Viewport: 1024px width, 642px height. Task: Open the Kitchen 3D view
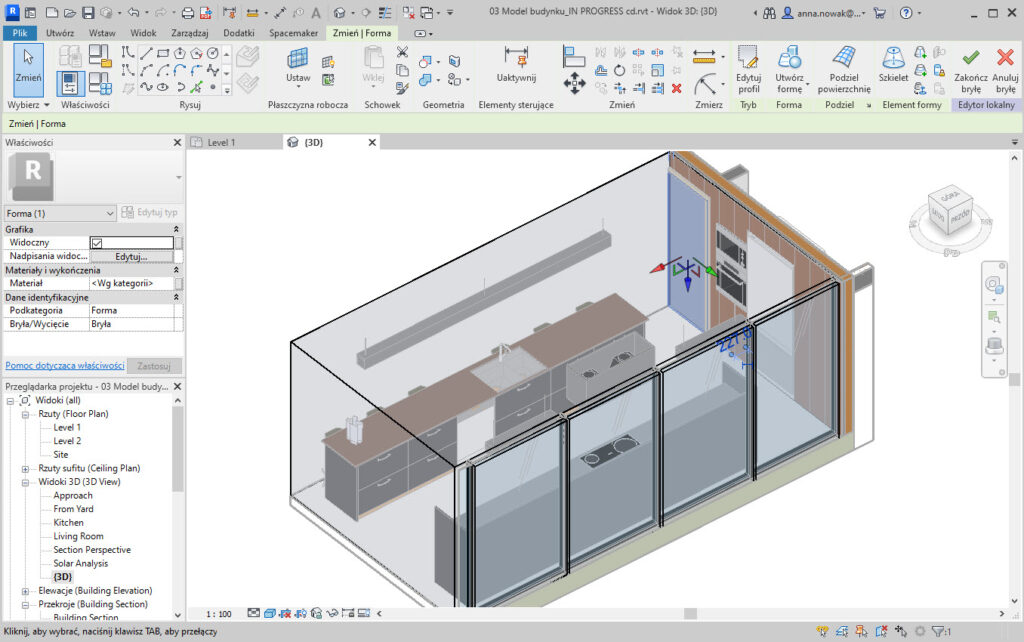(68, 523)
